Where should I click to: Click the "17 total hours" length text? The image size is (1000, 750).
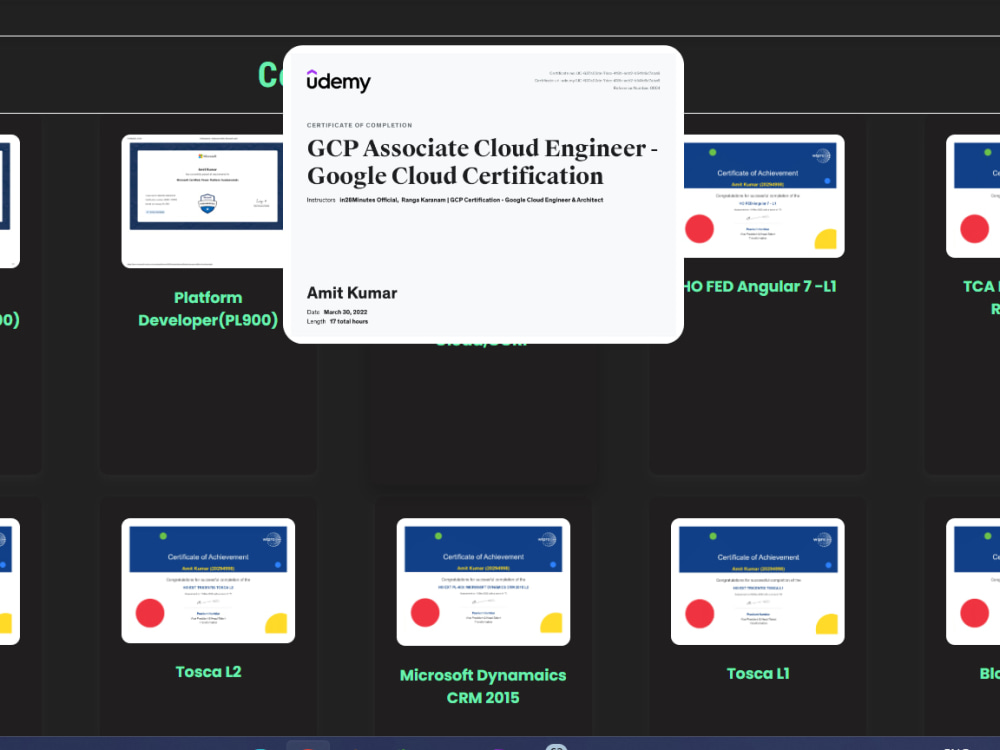tap(349, 321)
